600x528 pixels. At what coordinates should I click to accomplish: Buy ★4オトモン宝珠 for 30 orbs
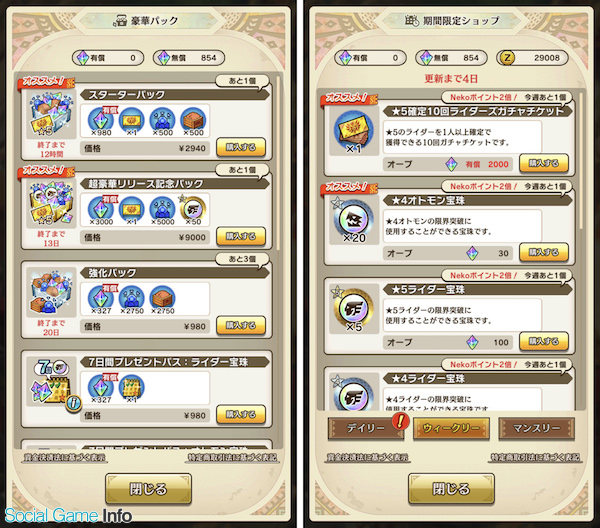pyautogui.click(x=544, y=253)
